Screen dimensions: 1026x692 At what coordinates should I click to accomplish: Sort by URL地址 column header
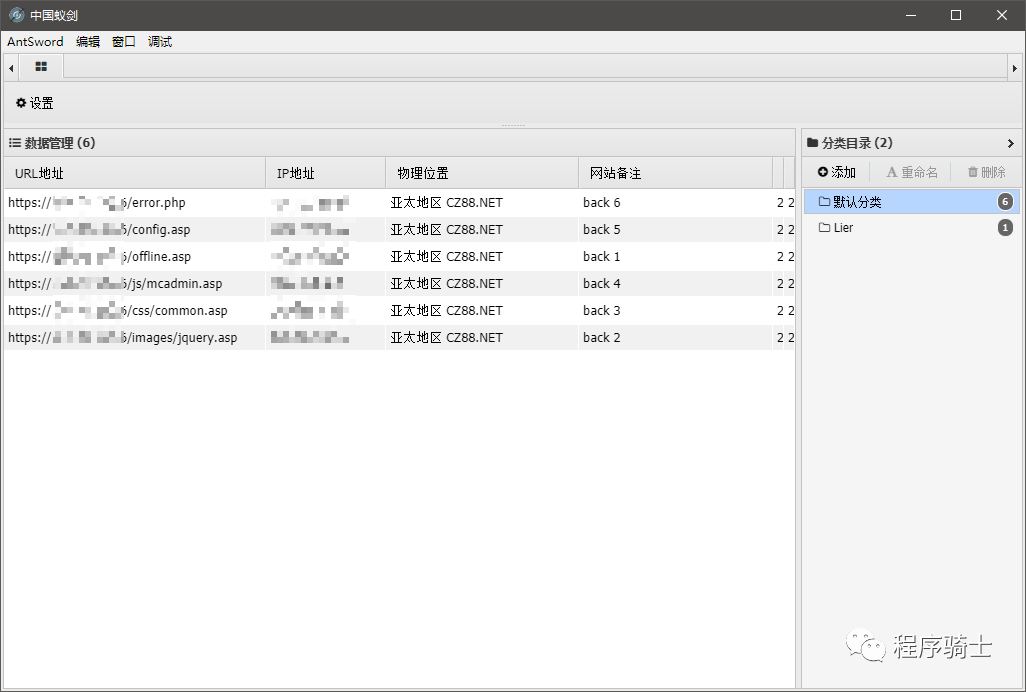pyautogui.click(x=40, y=173)
